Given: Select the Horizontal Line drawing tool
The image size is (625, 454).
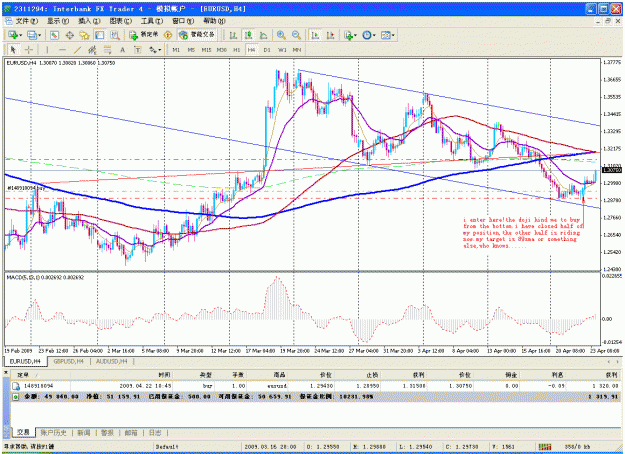Looking at the screenshot, I should click(62, 50).
